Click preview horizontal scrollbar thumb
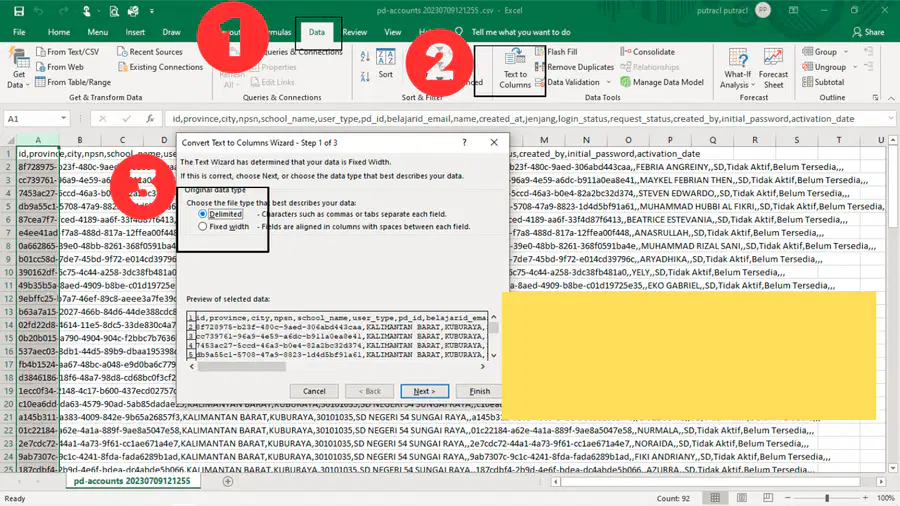This screenshot has width=900, height=506. [241, 366]
